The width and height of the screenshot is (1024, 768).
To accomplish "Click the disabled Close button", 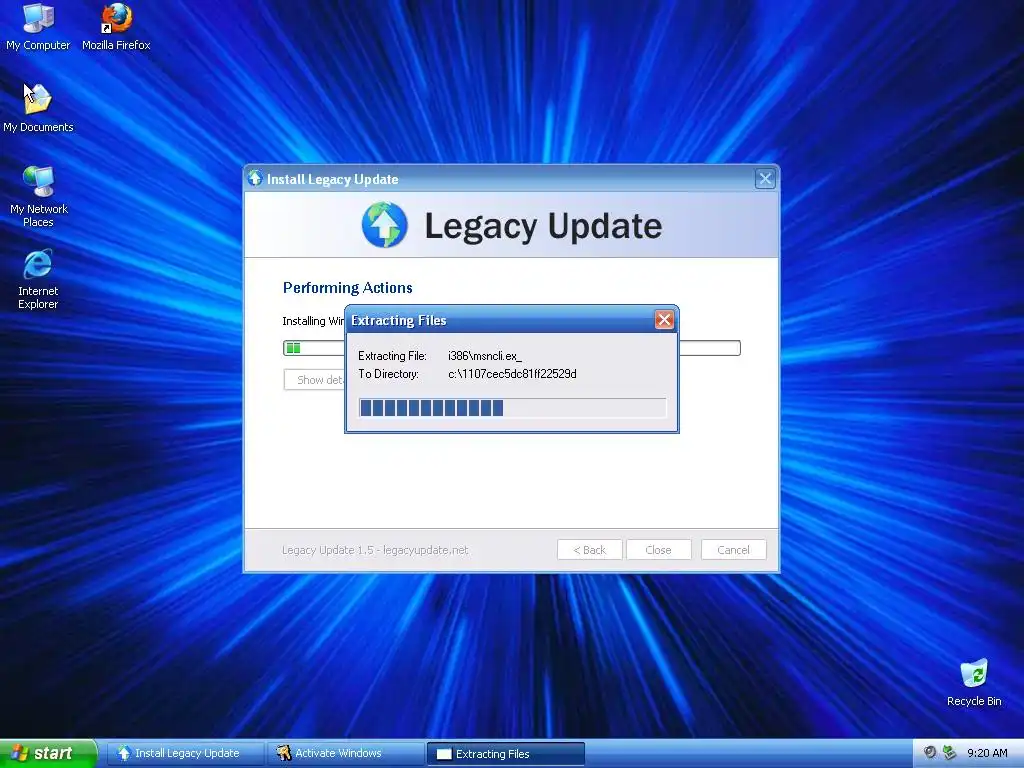I will 658,550.
